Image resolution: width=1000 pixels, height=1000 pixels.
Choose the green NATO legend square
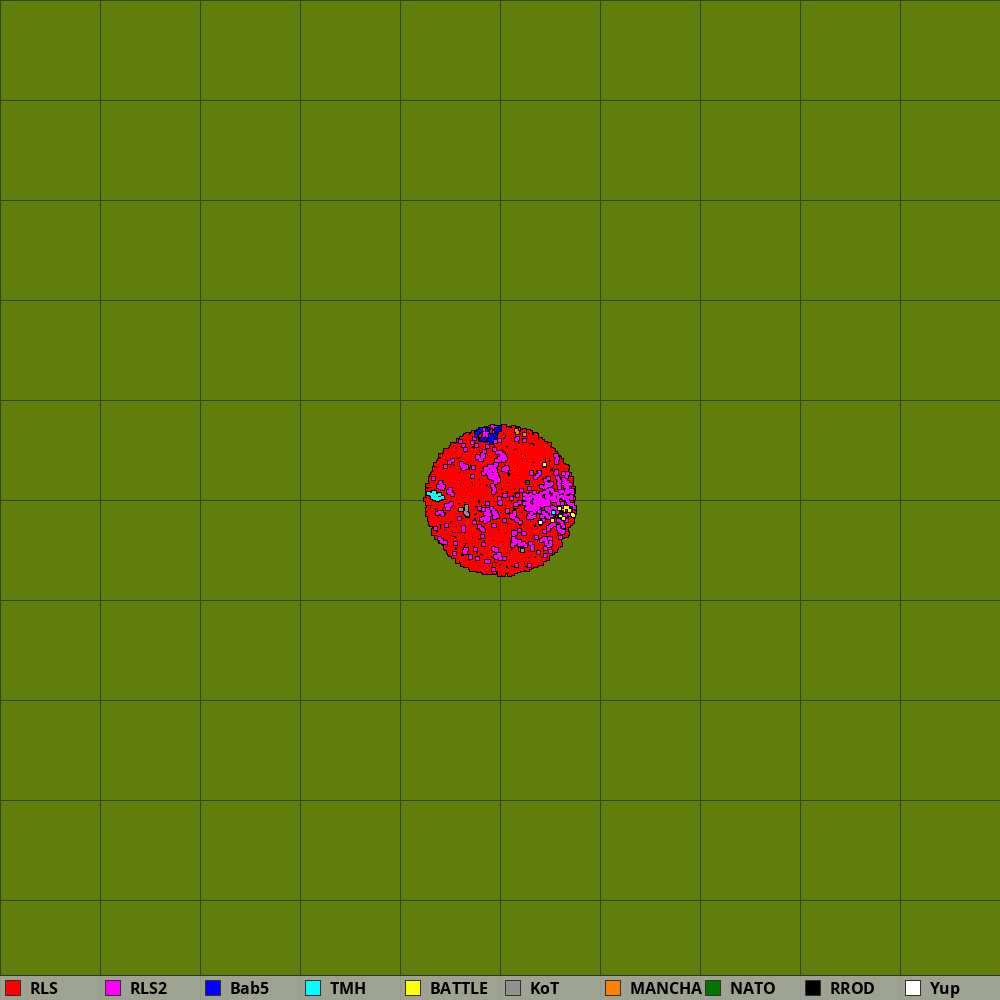pos(713,988)
